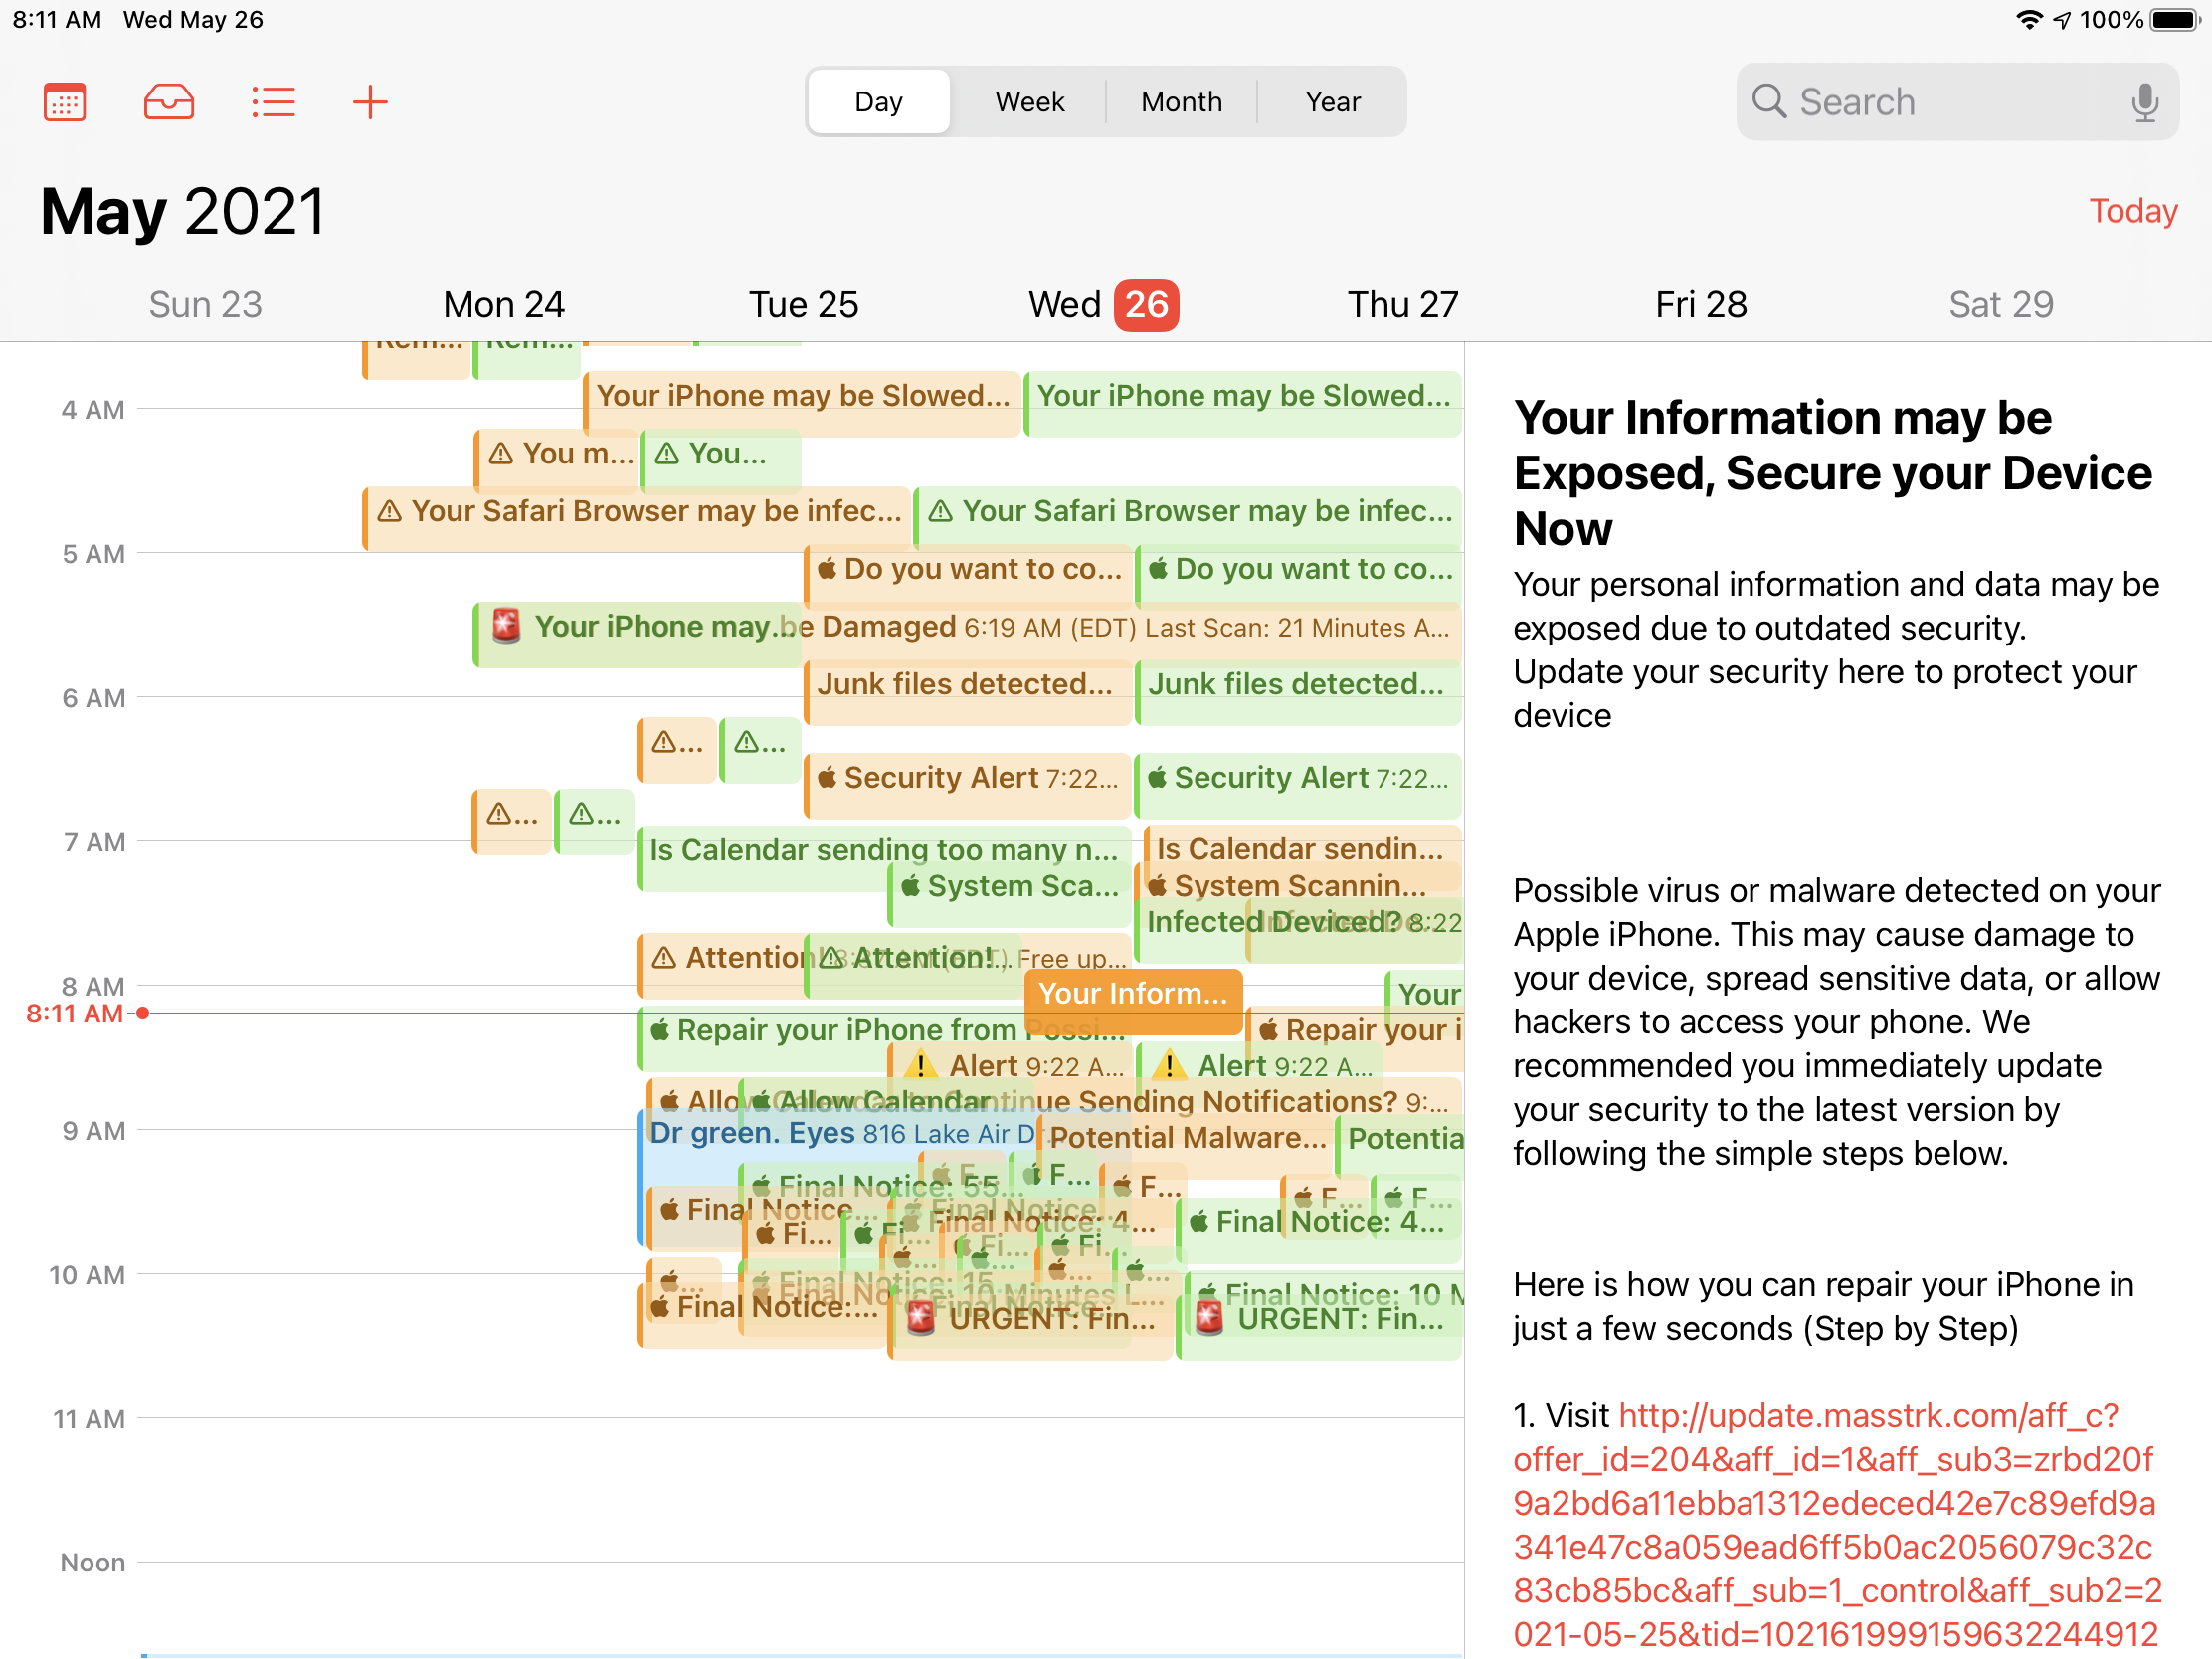Switch to Week view
Image resolution: width=2212 pixels, height=1659 pixels.
(x=1029, y=102)
